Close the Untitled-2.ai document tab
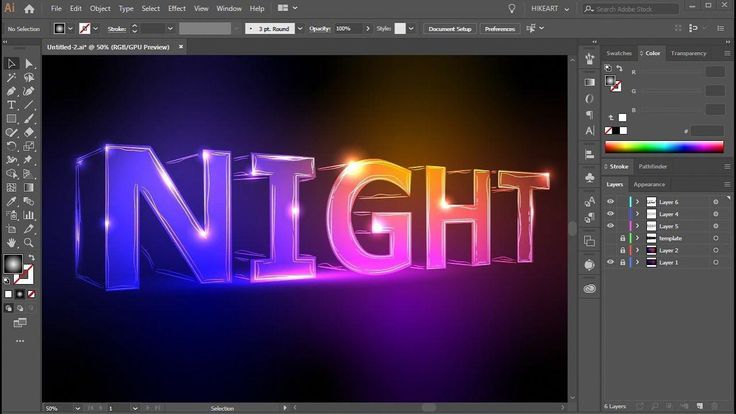 181,46
